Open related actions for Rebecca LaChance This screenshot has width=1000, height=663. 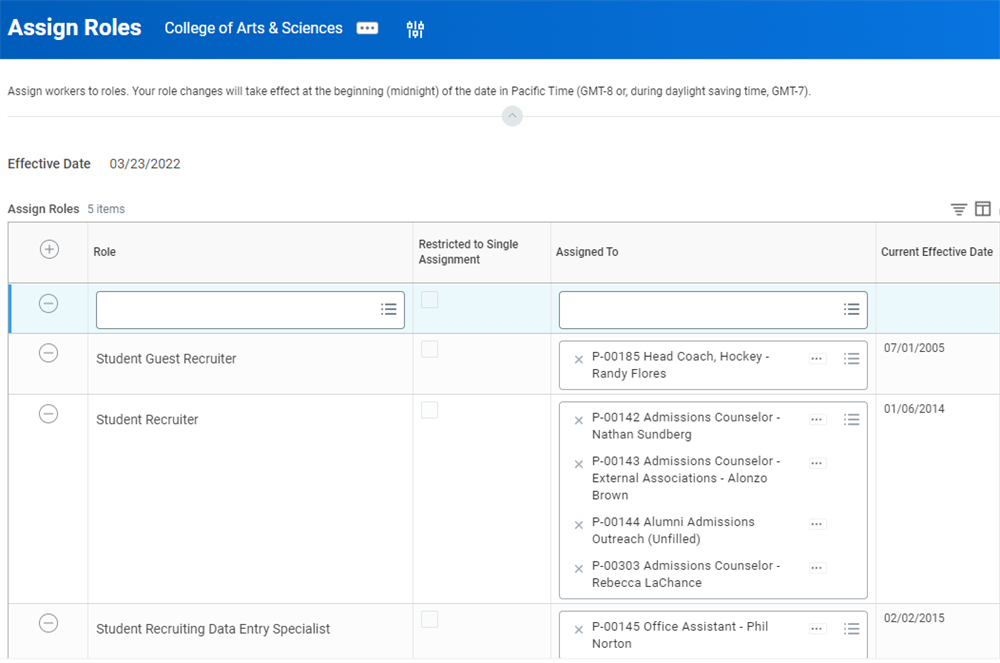click(x=817, y=568)
